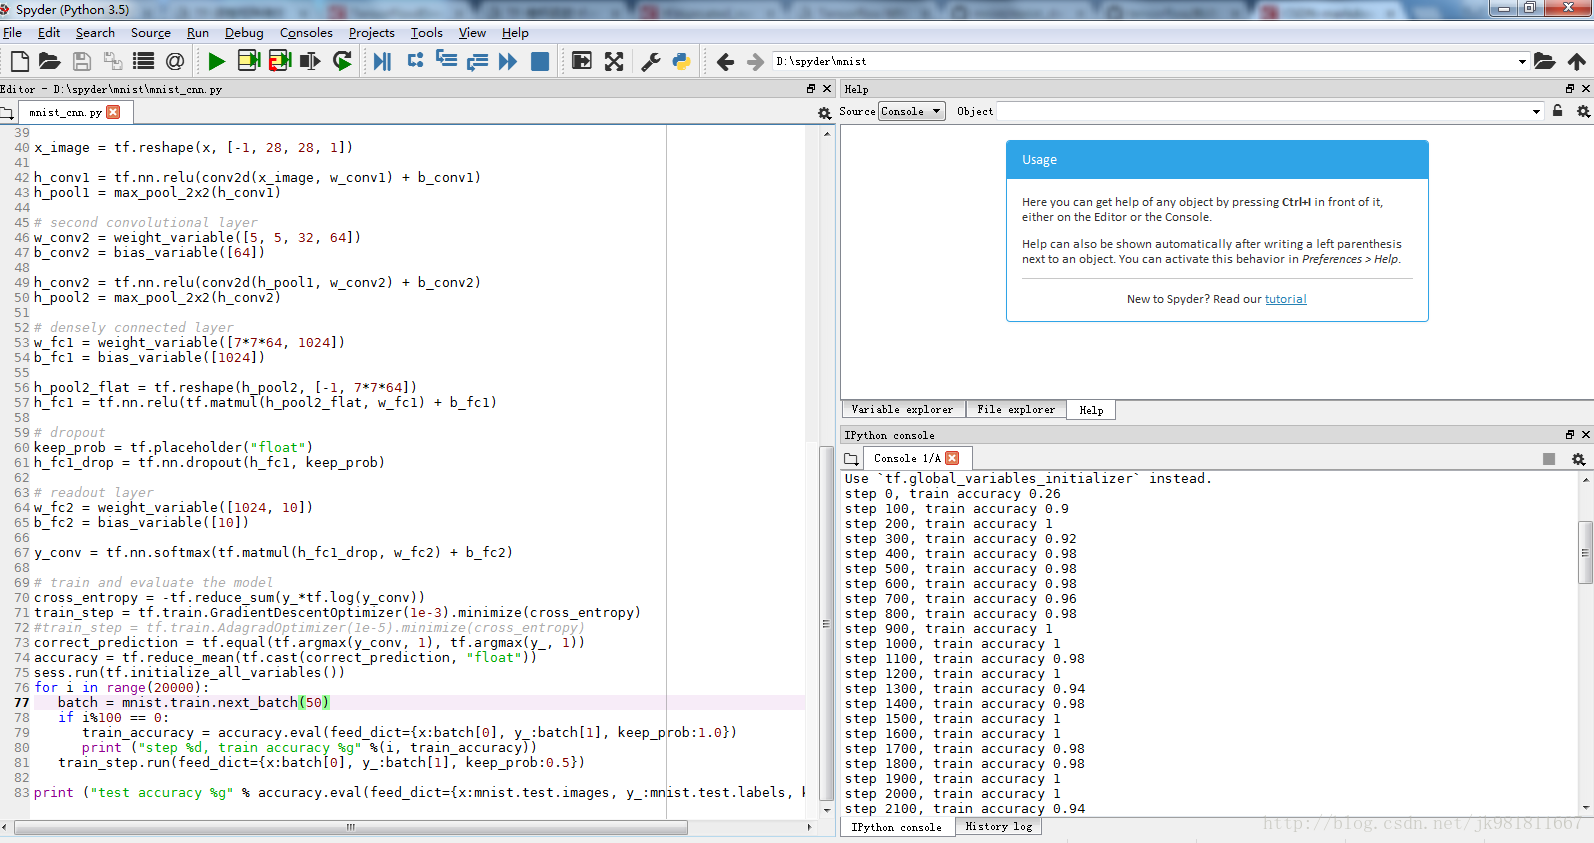Open the File menu
This screenshot has height=843, width=1594.
[13, 33]
